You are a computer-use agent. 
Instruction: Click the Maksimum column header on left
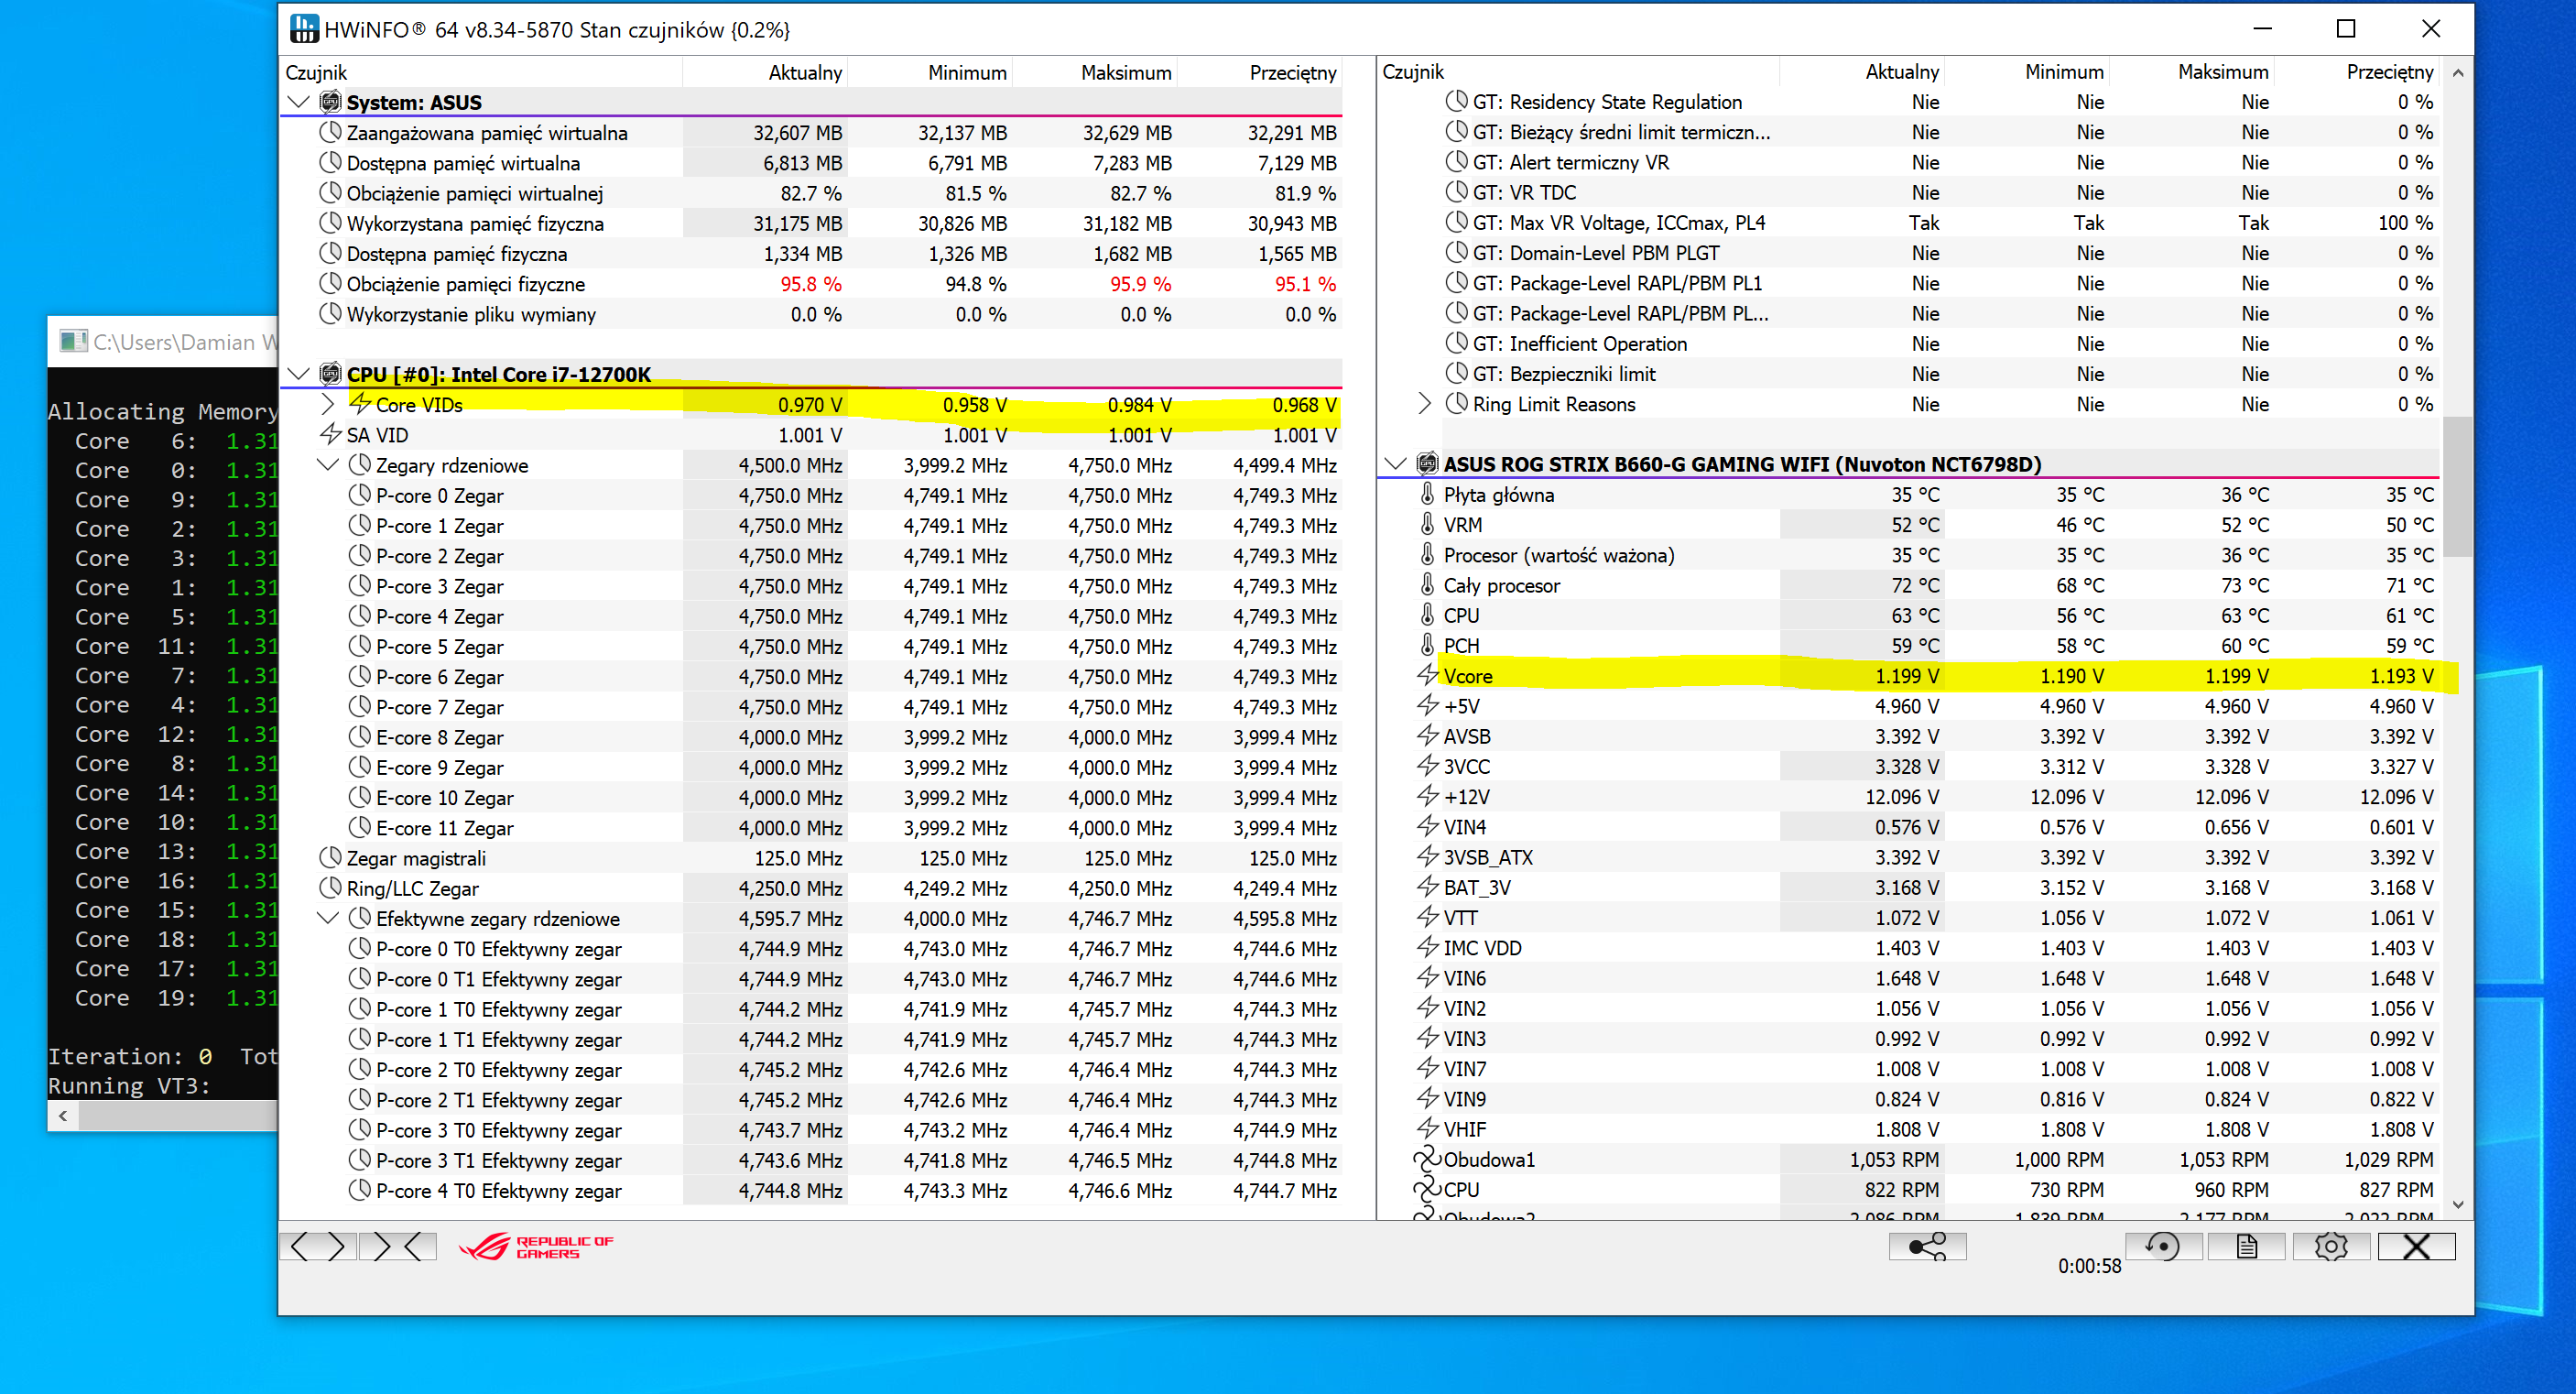coord(1125,72)
